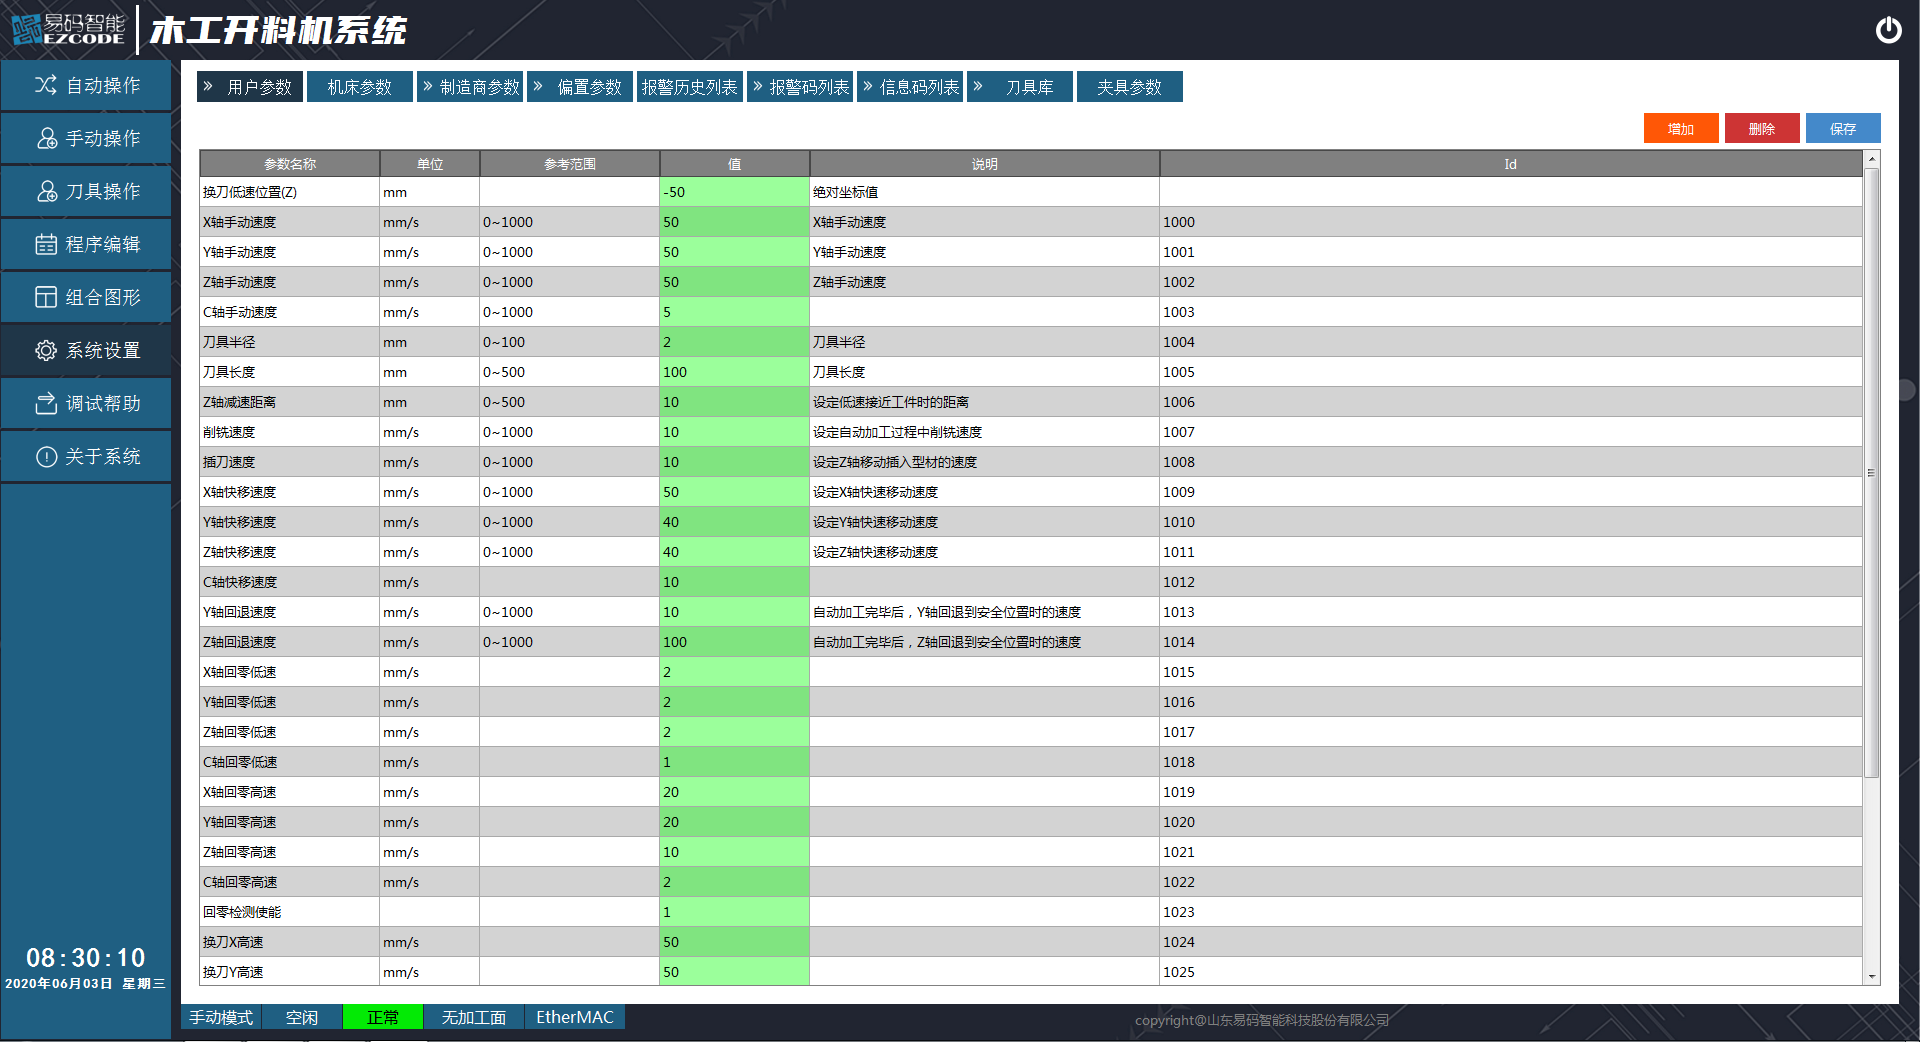Click the person icon beside 手动操作
1920x1042 pixels.
(46, 138)
